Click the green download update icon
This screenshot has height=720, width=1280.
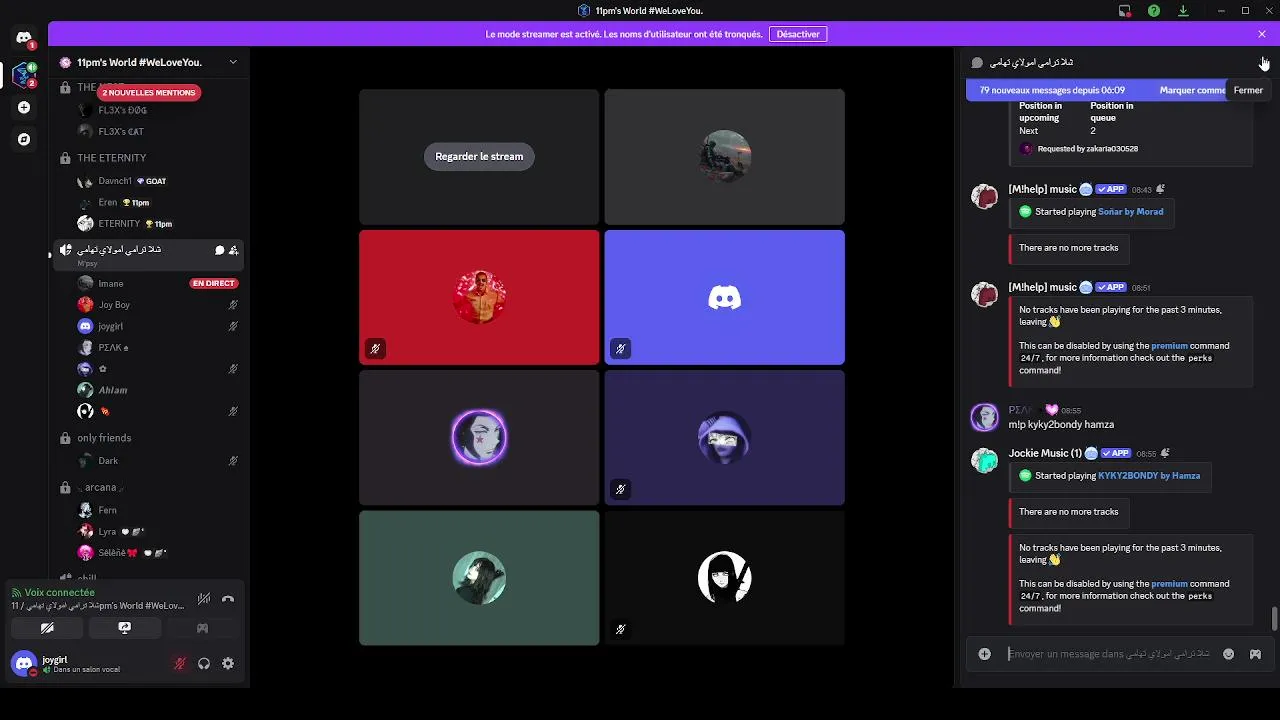click(1183, 11)
